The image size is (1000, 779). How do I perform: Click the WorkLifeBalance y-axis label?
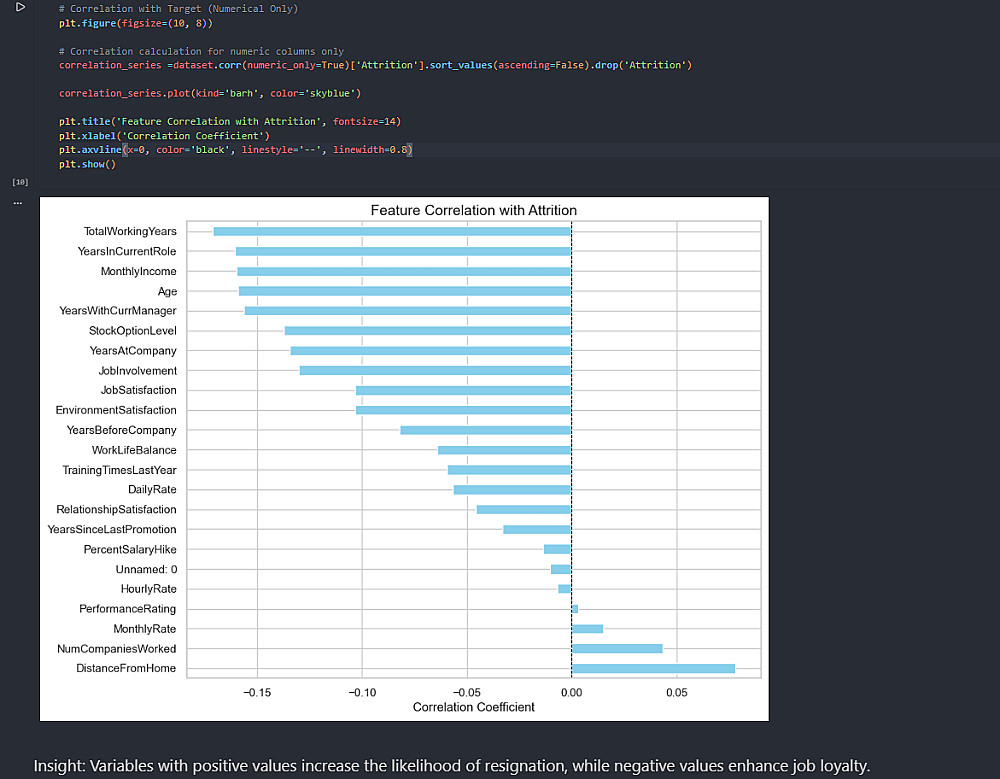(133, 450)
